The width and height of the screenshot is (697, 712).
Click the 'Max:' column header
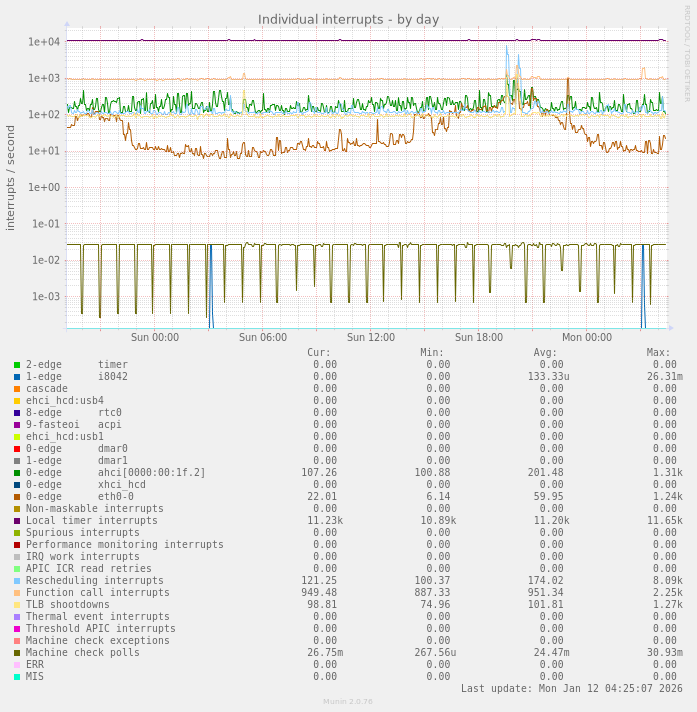point(659,353)
